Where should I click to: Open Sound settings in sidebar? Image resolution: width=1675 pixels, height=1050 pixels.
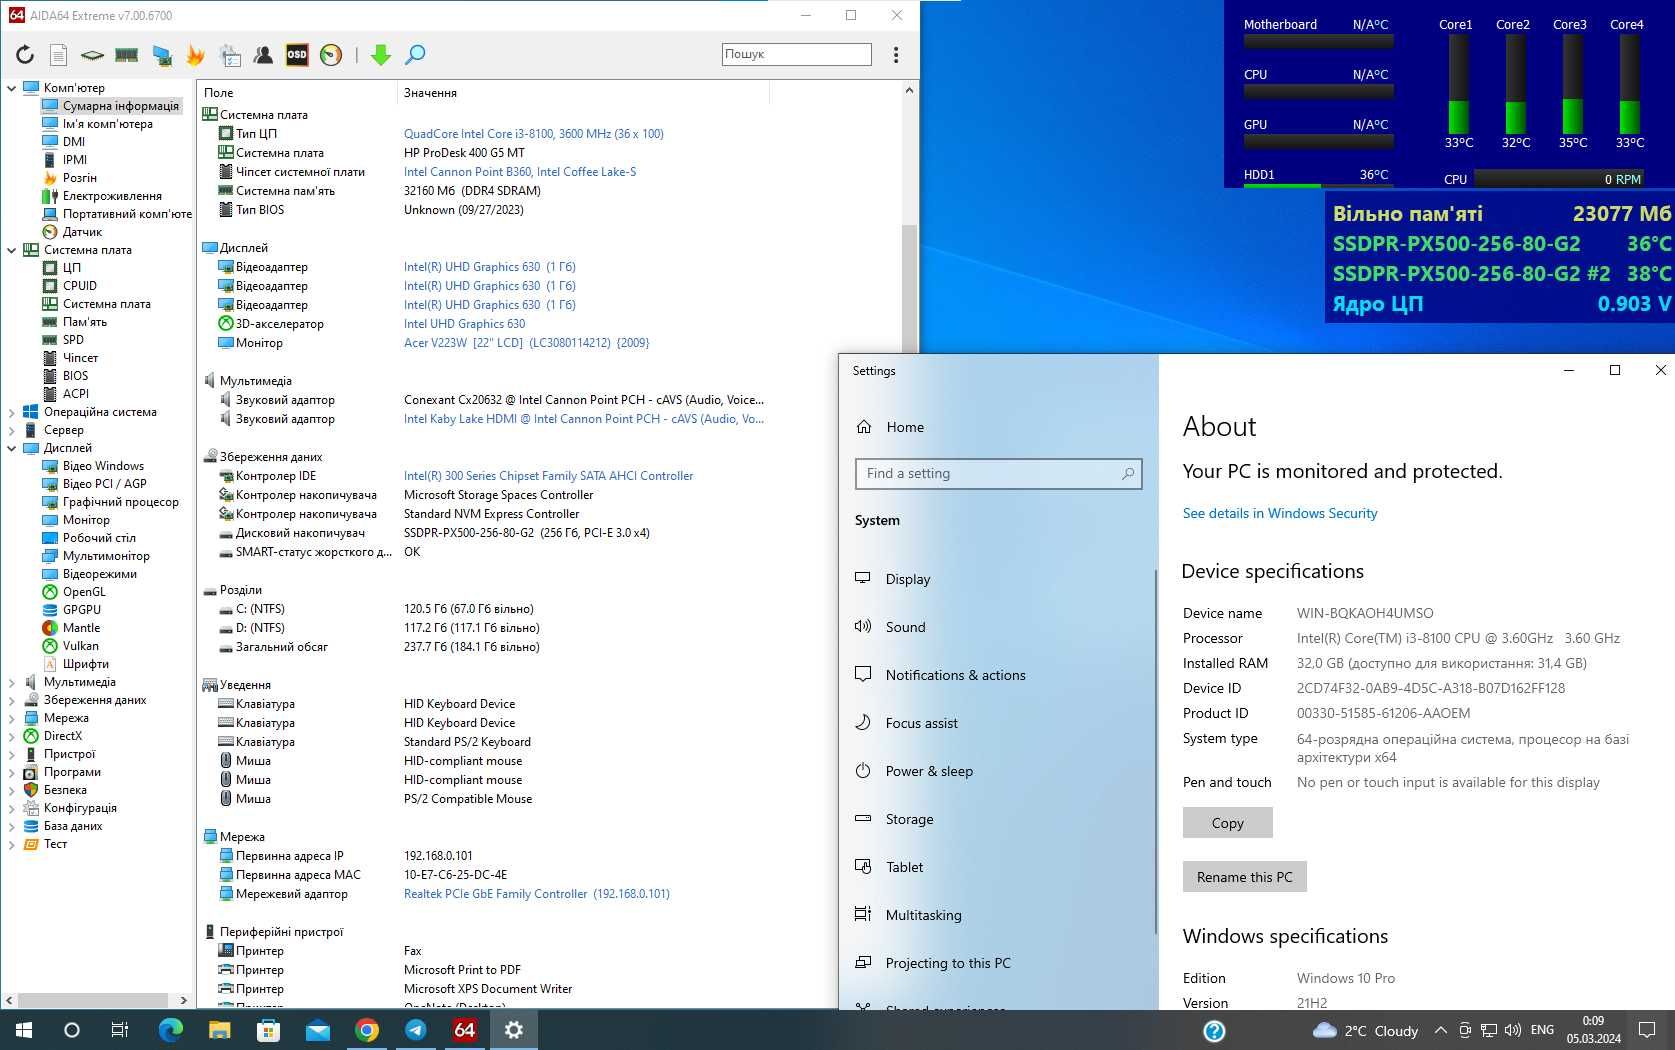click(x=905, y=627)
